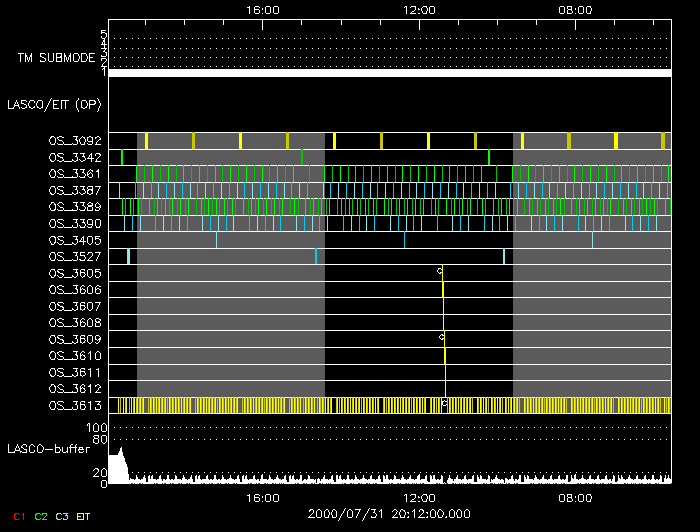The width and height of the screenshot is (700, 532).
Task: Click the circle marker in the OS_3613 row
Action: coord(445,404)
